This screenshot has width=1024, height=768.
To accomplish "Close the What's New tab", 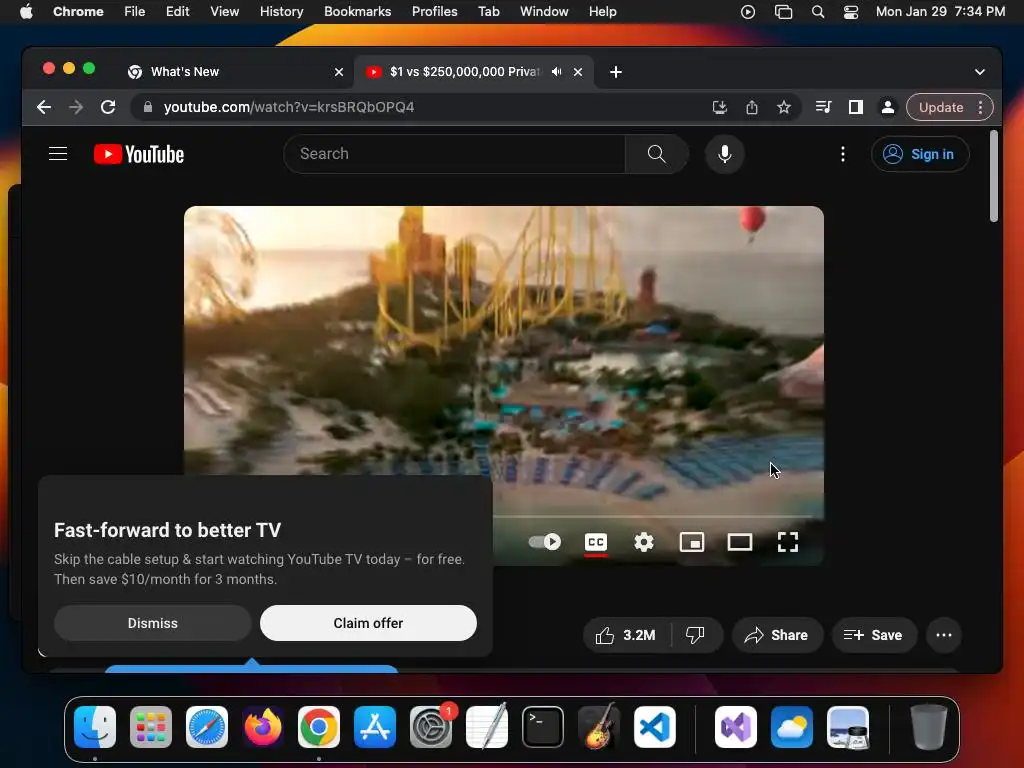I will pyautogui.click(x=339, y=72).
